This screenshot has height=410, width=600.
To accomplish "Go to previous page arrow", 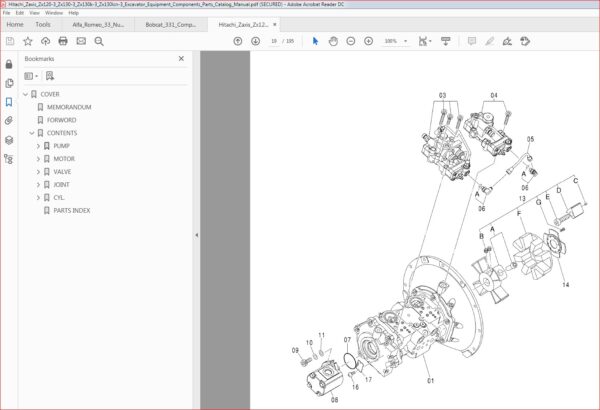I will tap(238, 41).
